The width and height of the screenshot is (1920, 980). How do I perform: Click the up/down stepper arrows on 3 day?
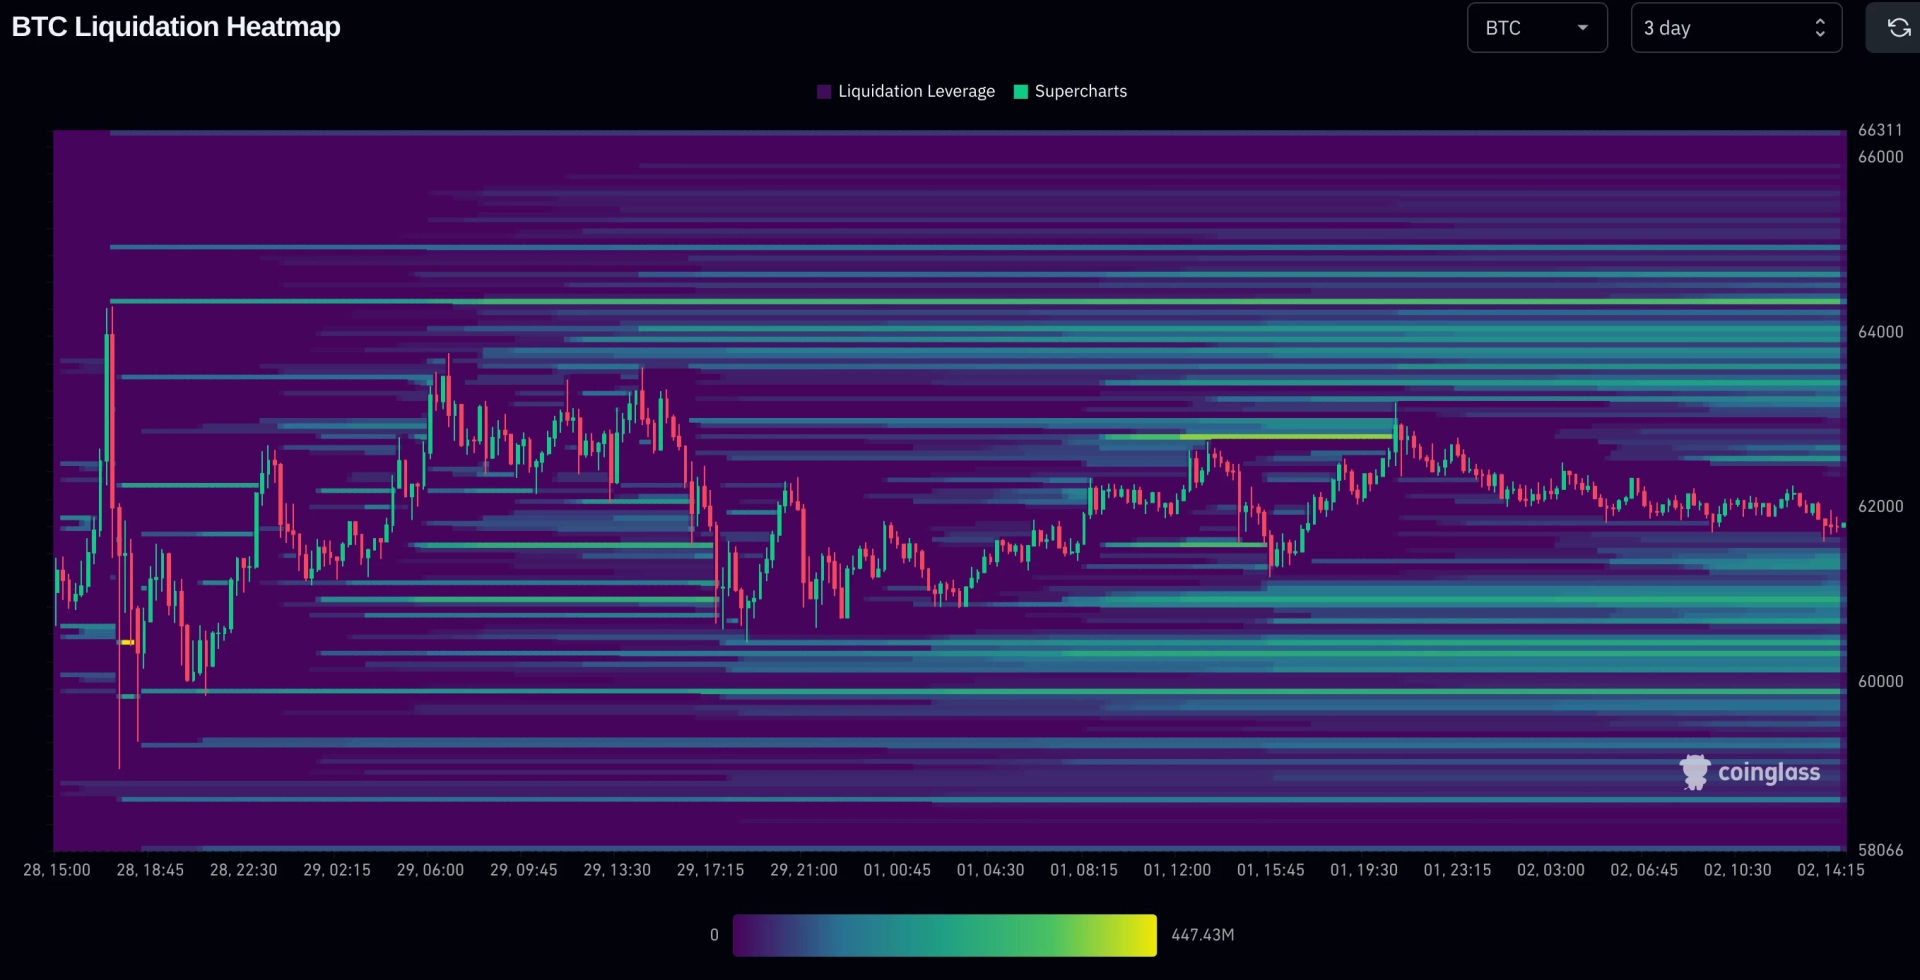click(1820, 28)
